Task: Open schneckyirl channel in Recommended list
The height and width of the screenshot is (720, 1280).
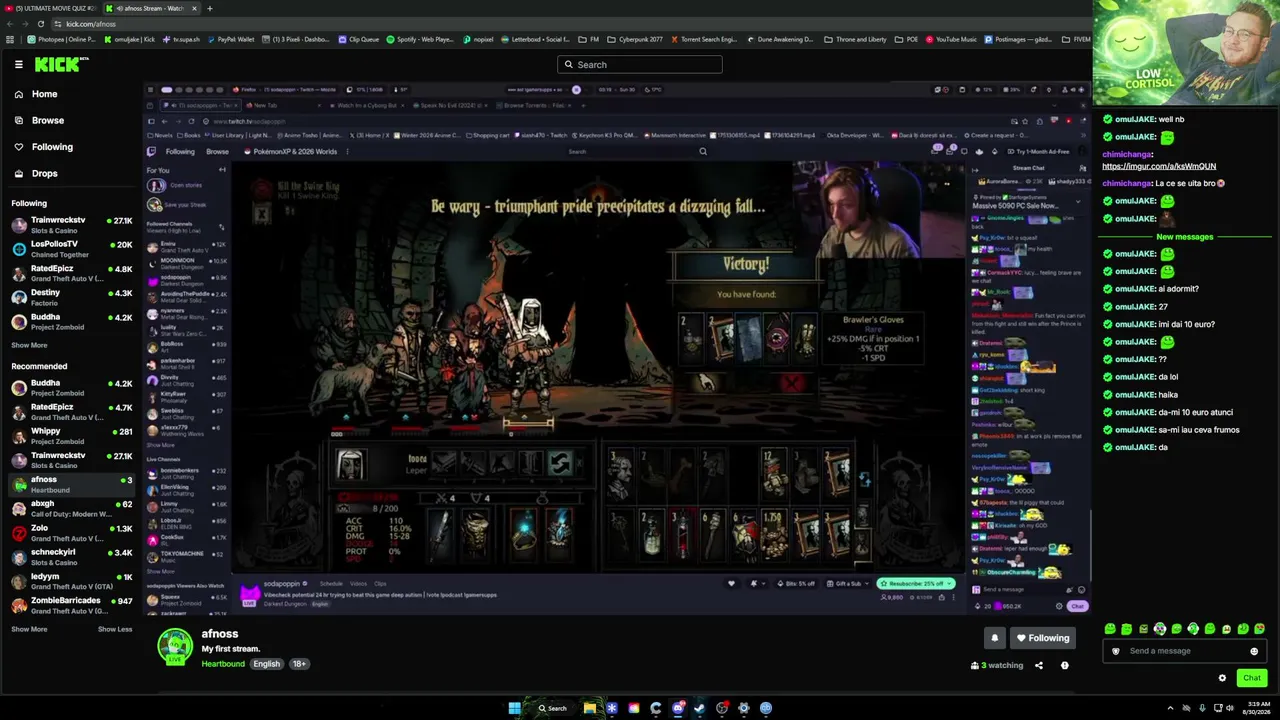Action: 72,557
